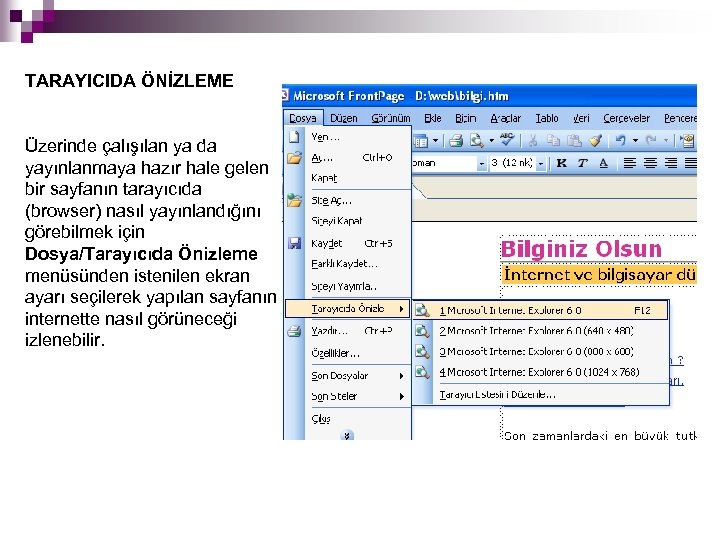Open the dropdown arrow next to Redo
Viewport: 720px width, 540px height.
[665, 141]
